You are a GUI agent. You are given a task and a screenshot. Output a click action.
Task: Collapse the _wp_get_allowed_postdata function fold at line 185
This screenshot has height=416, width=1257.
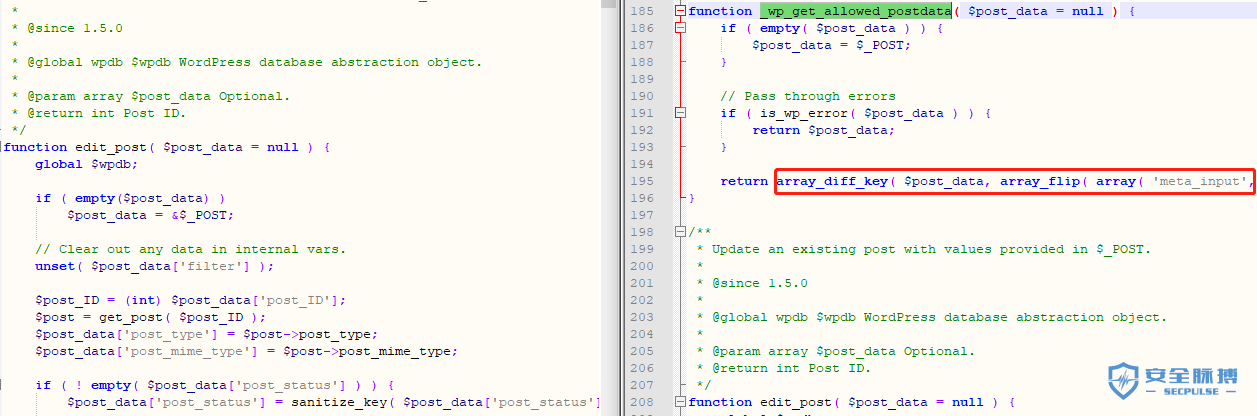pyautogui.click(x=681, y=11)
